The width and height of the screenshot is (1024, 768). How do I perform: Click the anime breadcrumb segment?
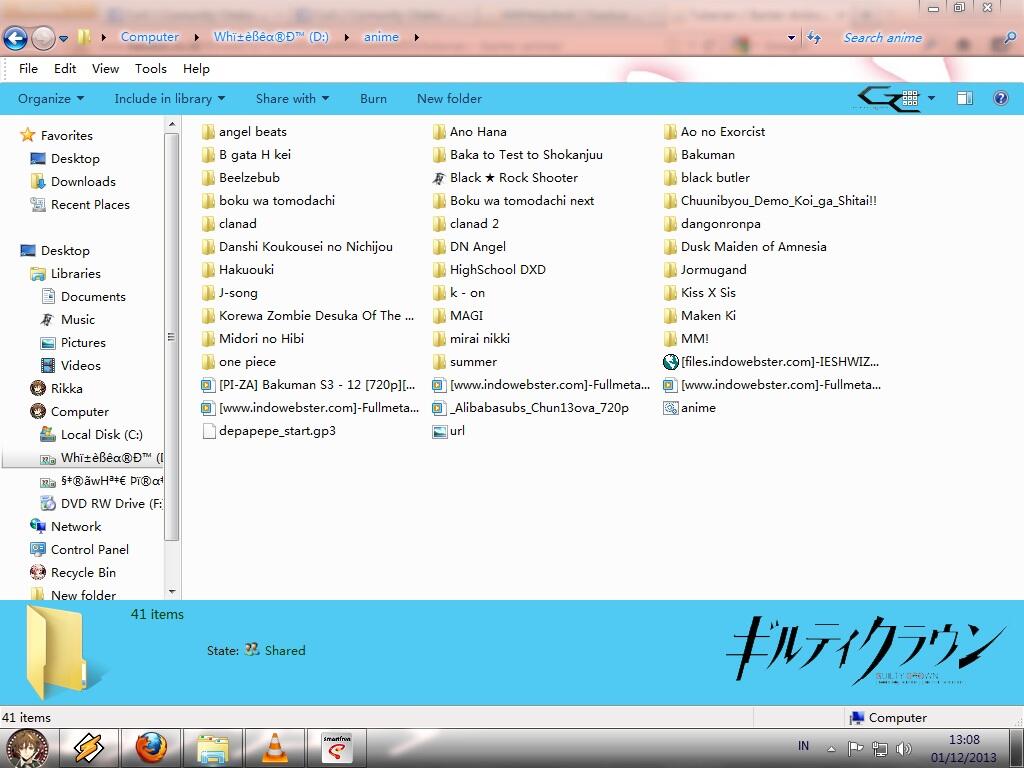tap(381, 37)
